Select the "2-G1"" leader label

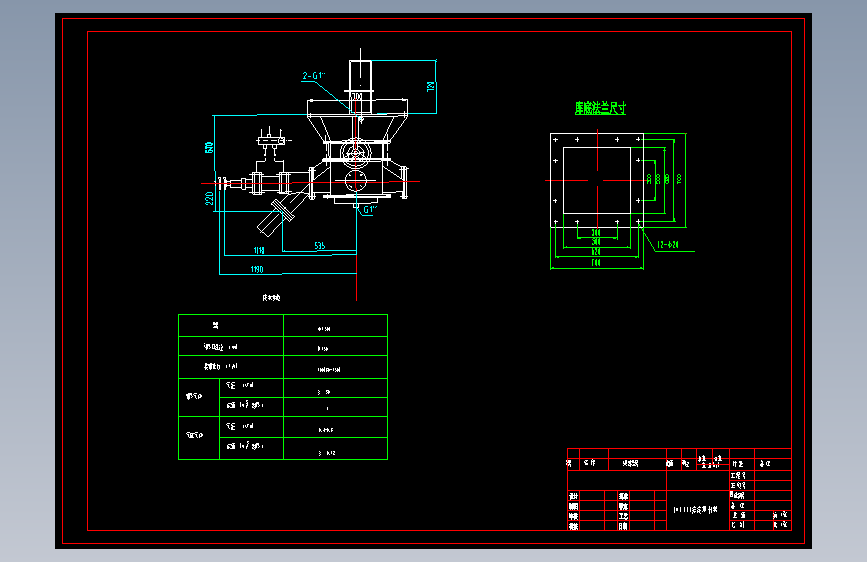pyautogui.click(x=314, y=76)
